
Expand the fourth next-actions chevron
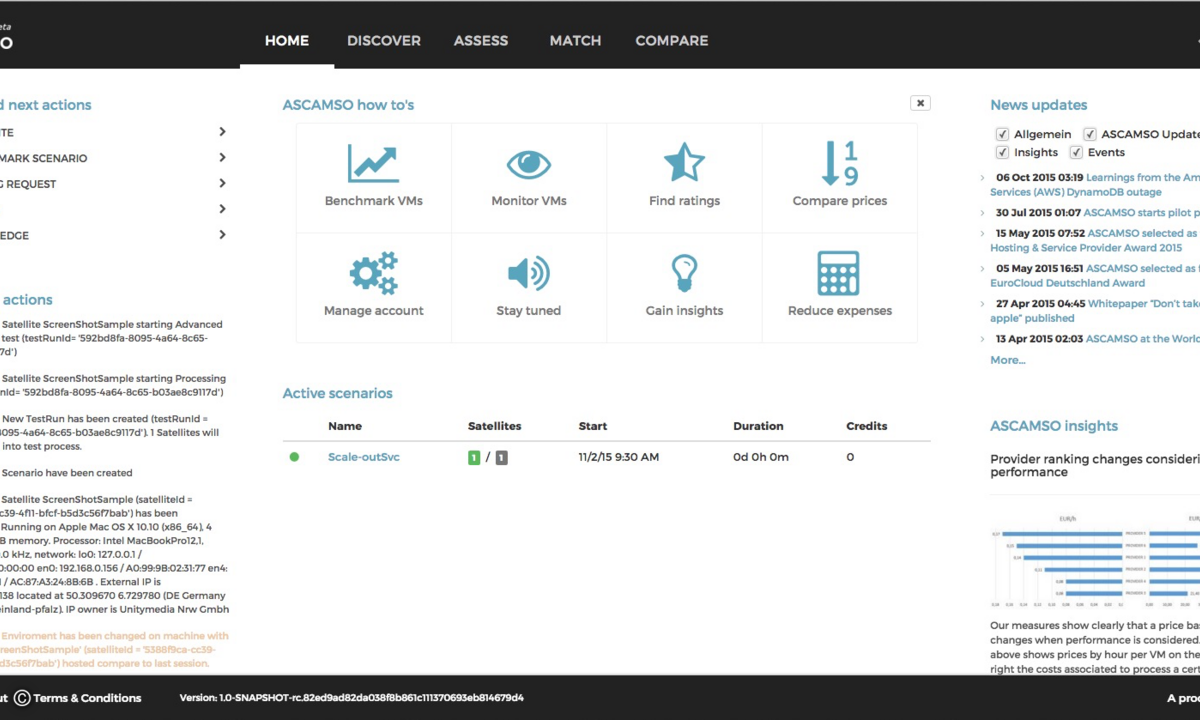pyautogui.click(x=222, y=209)
